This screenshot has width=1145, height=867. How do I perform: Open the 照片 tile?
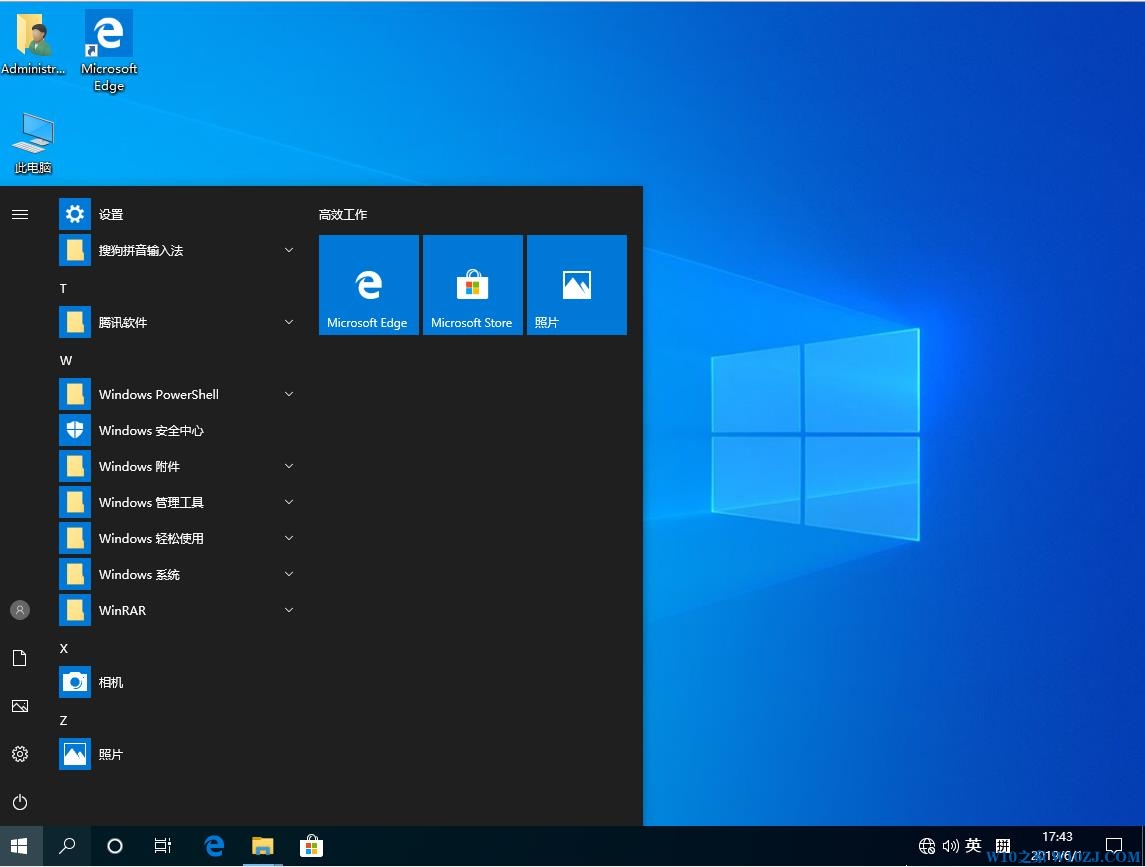[x=577, y=285]
